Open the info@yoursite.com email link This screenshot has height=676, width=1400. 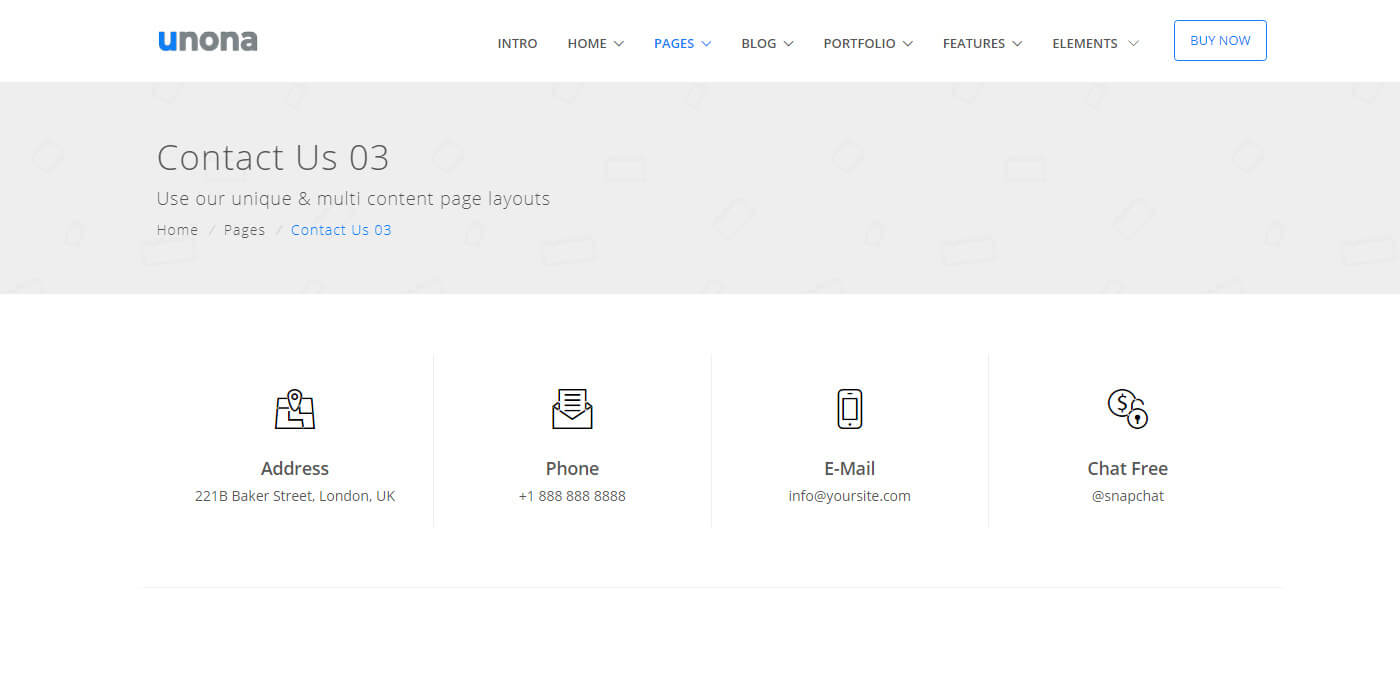coord(849,495)
